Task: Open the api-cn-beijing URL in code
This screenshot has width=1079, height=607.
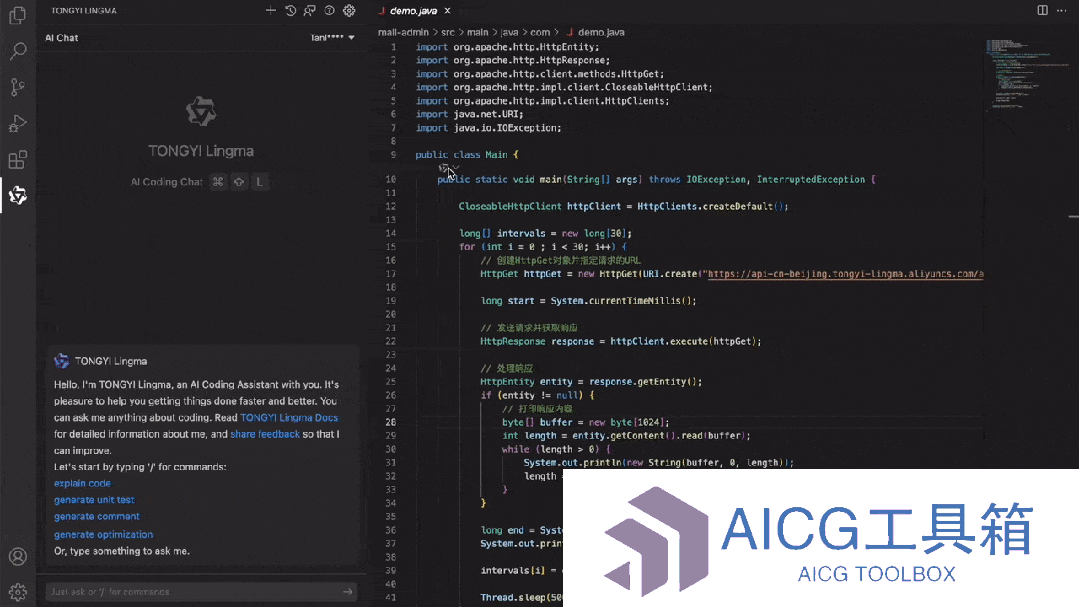Action: pos(846,274)
